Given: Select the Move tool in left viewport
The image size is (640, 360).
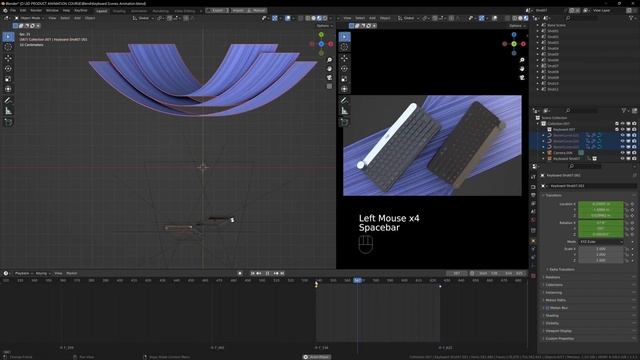Looking at the screenshot, I should [8, 58].
